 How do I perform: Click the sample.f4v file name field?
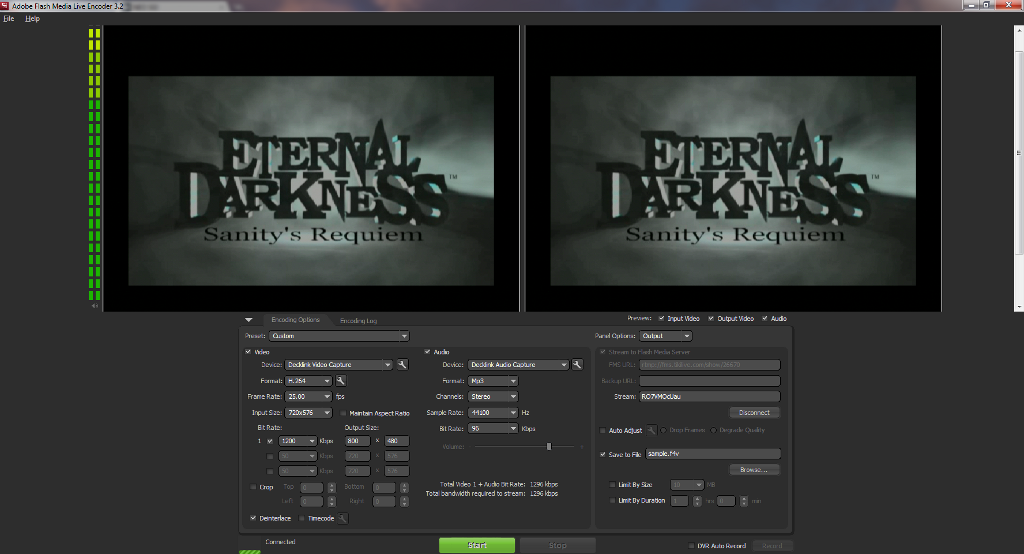point(713,453)
